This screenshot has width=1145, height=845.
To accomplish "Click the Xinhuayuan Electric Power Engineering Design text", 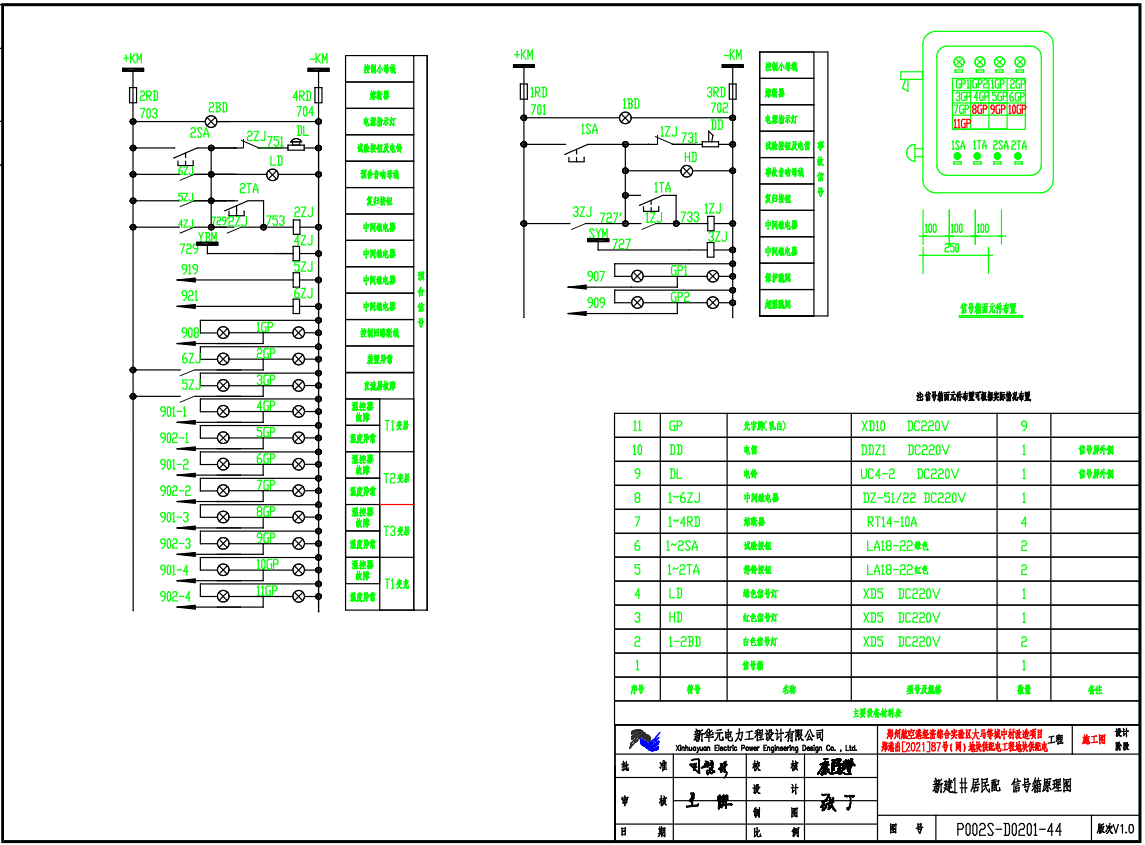I will point(766,749).
